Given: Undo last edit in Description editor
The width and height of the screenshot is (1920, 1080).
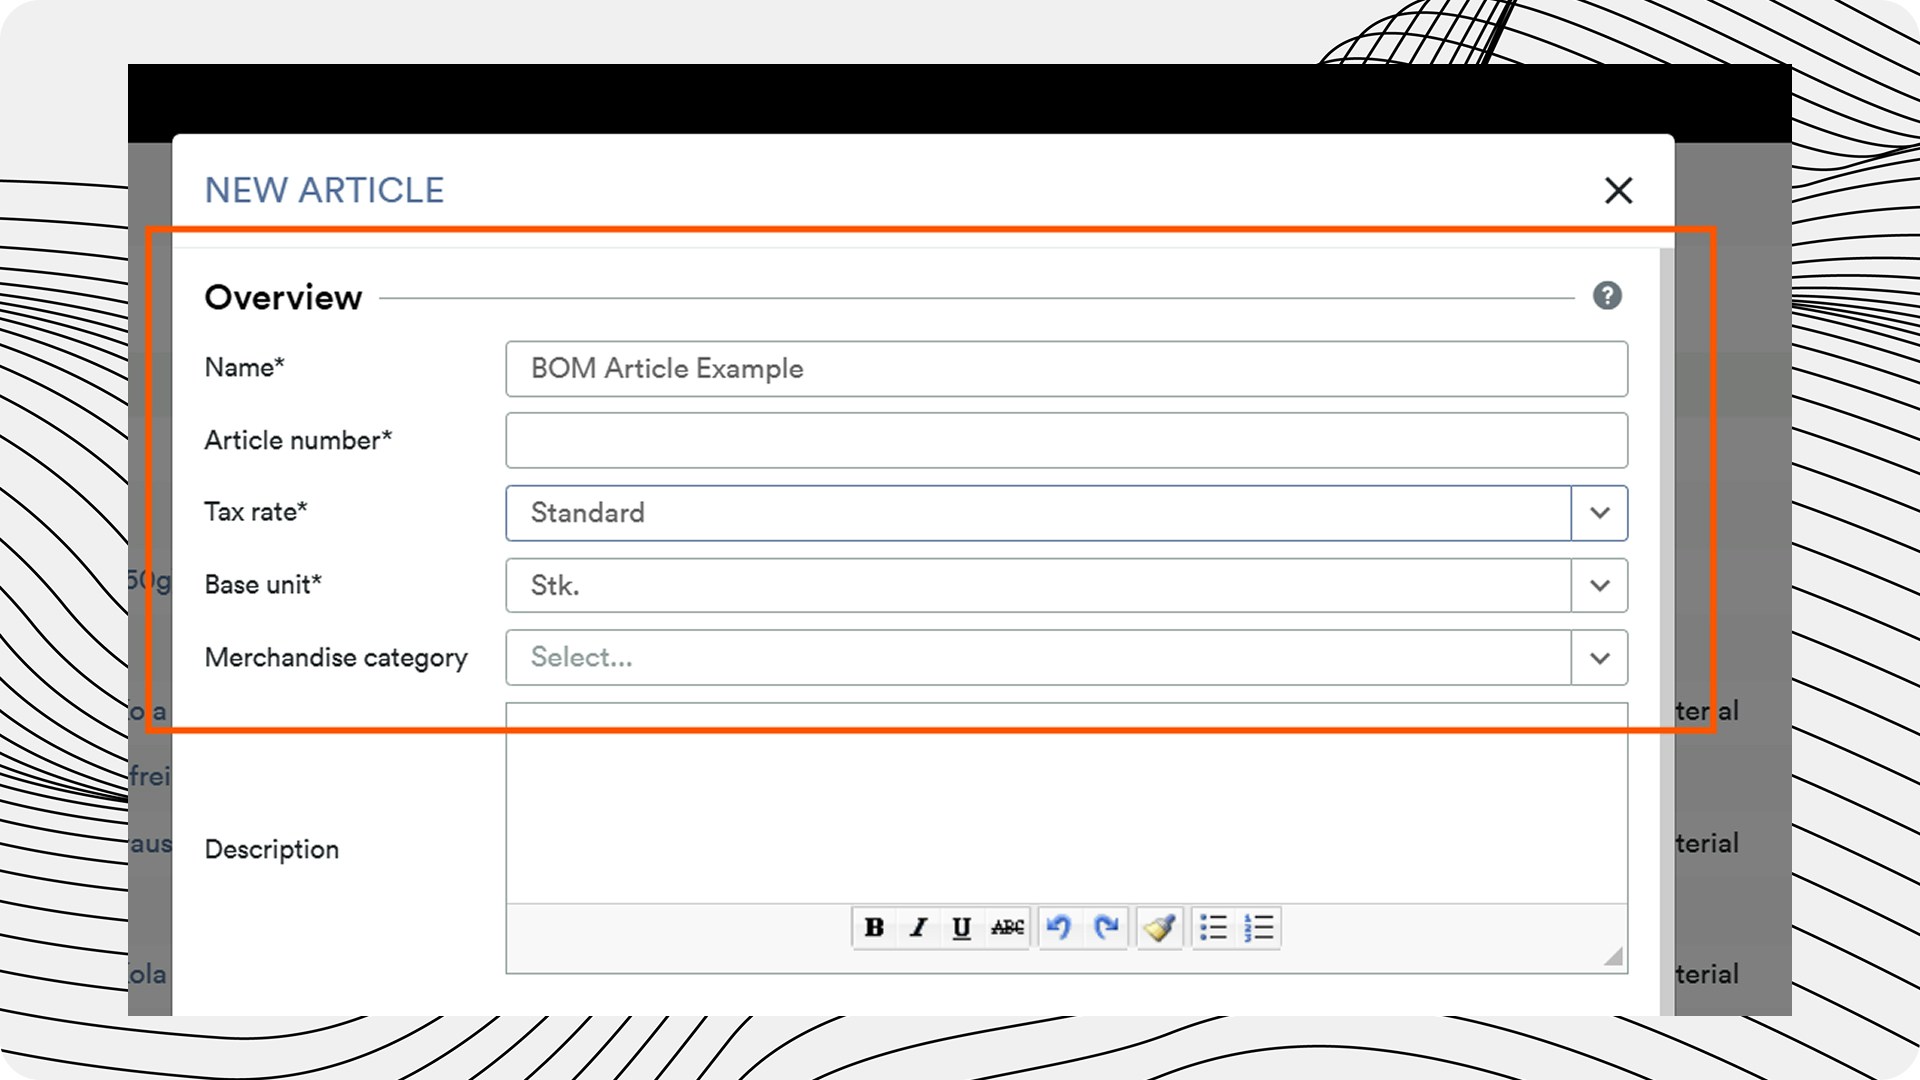Looking at the screenshot, I should coord(1058,928).
